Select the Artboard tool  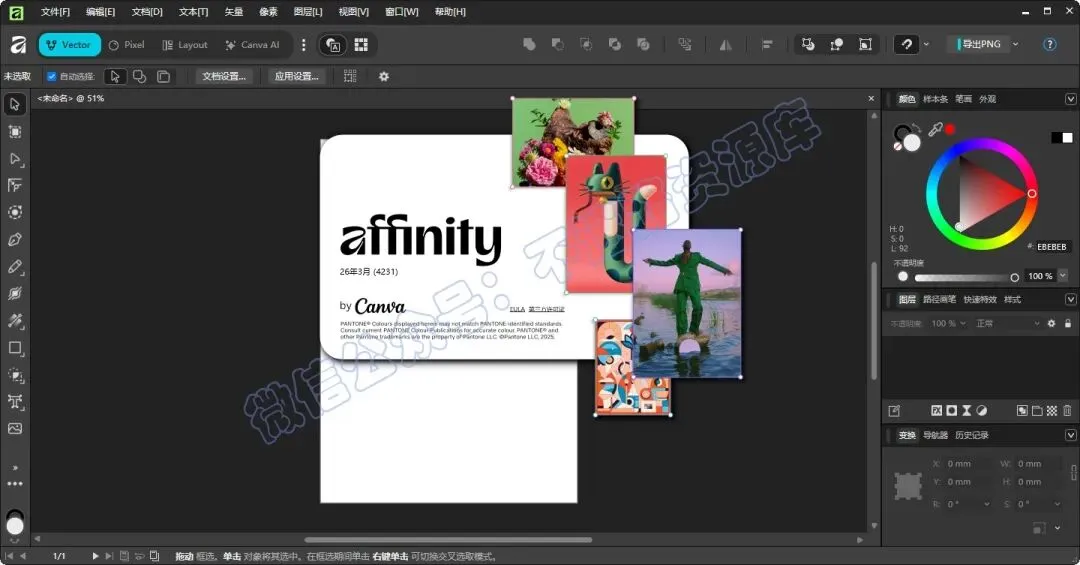[14, 132]
